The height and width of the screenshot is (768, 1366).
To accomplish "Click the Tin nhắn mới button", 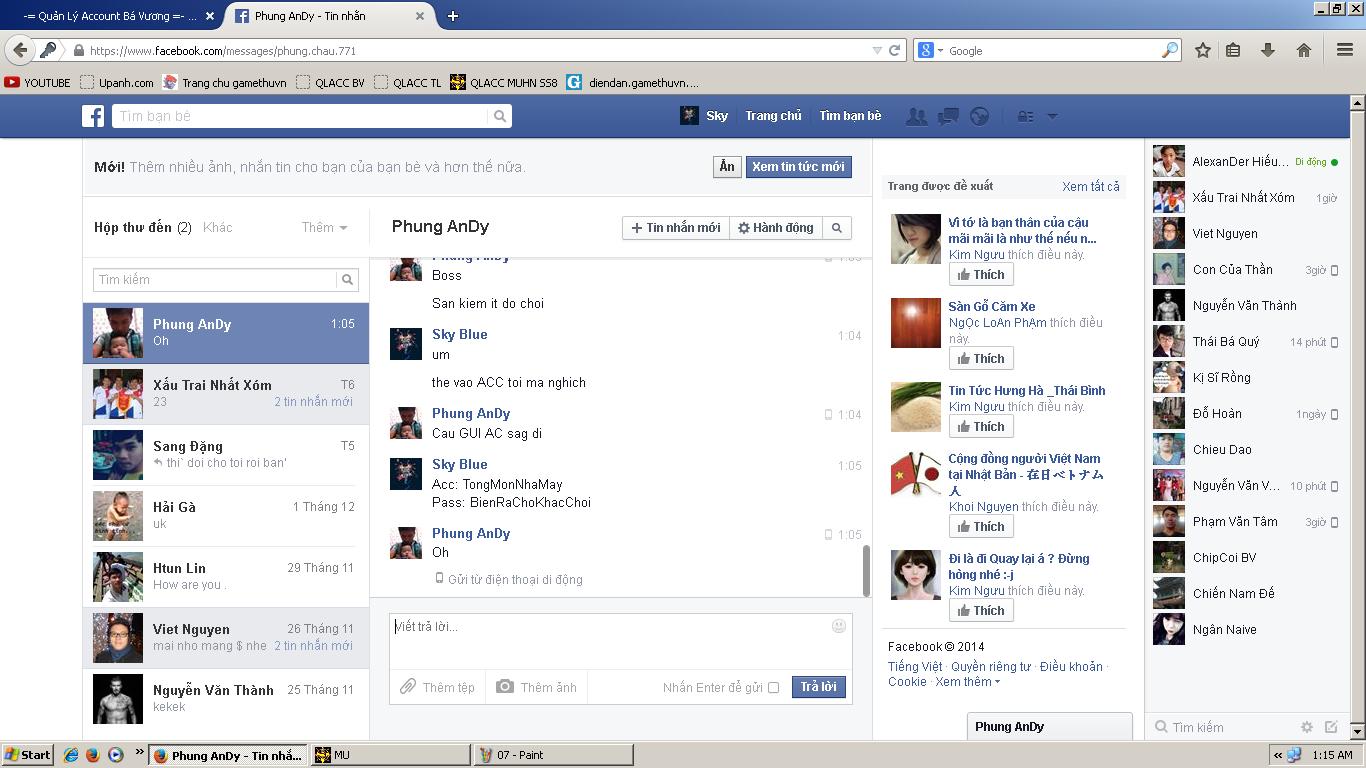I will (x=676, y=228).
